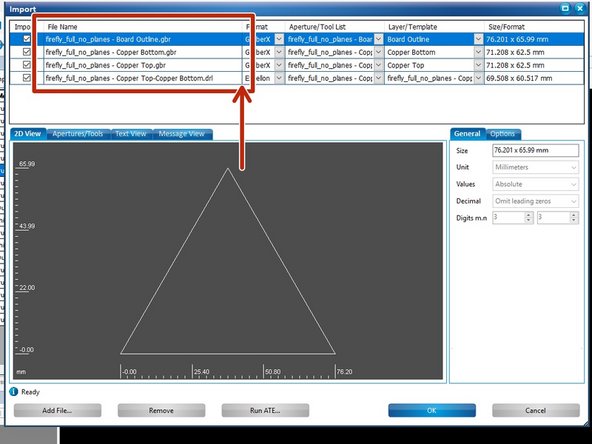Screen dimensions: 592x444
Task: Uncheck import box for Copper Top-Copper Bottom.drl
Action: [27, 78]
